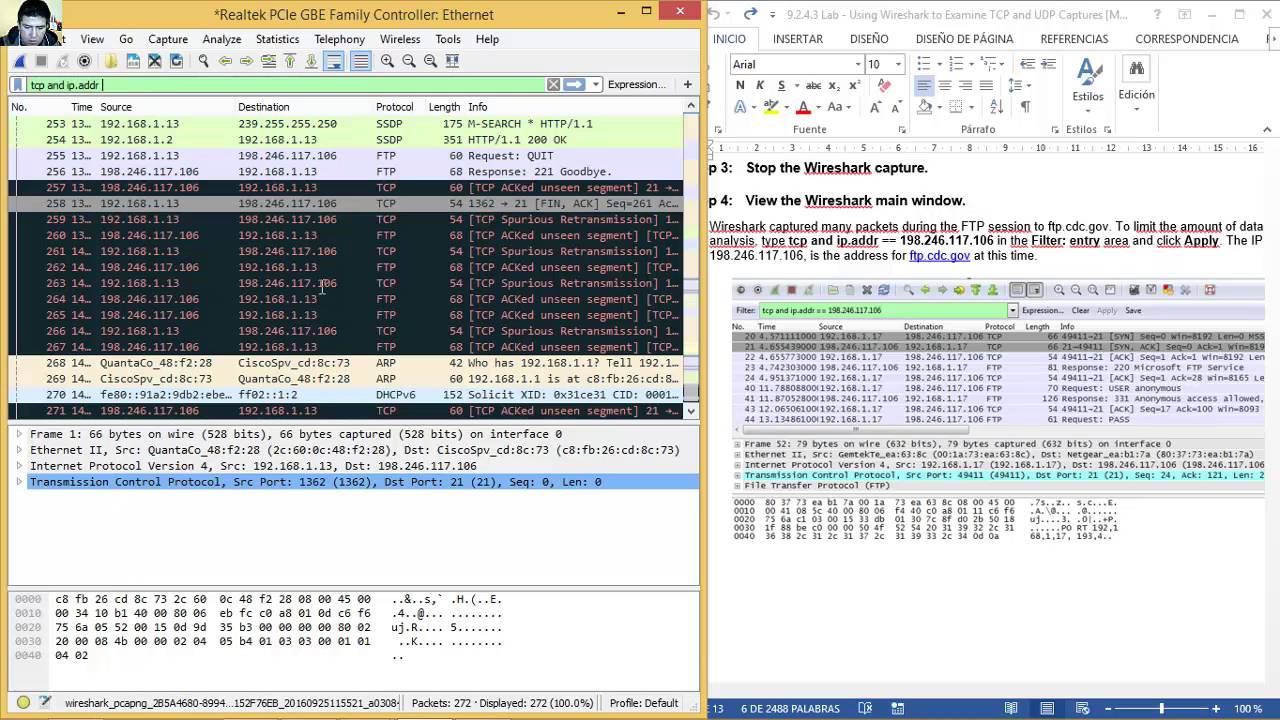The height and width of the screenshot is (720, 1280).
Task: Select packet 255 Request: QUIT row
Action: click(x=346, y=156)
